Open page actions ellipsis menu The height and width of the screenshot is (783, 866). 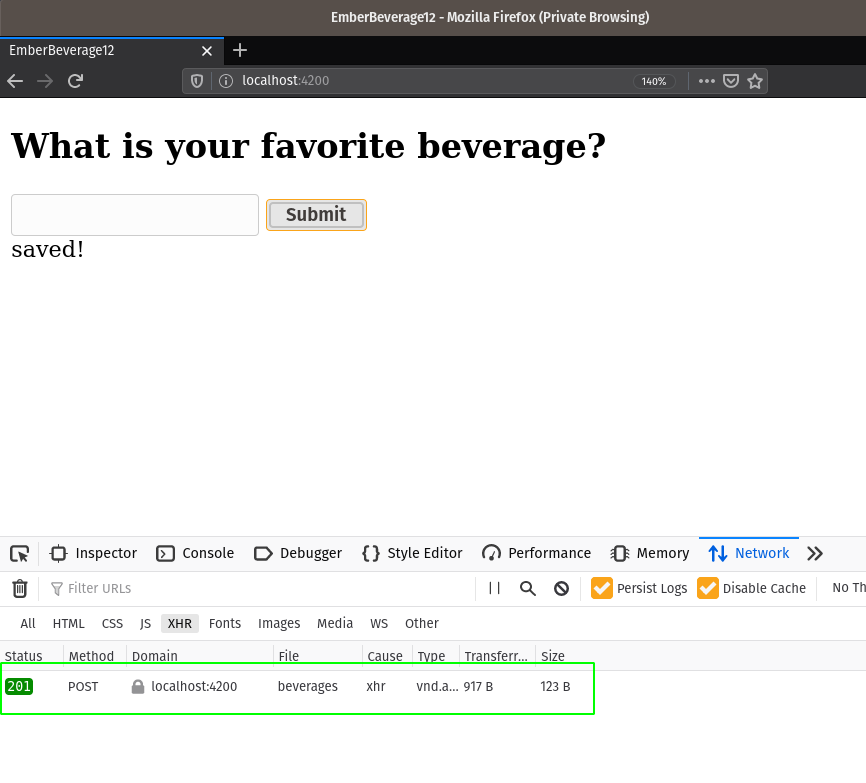tap(707, 81)
